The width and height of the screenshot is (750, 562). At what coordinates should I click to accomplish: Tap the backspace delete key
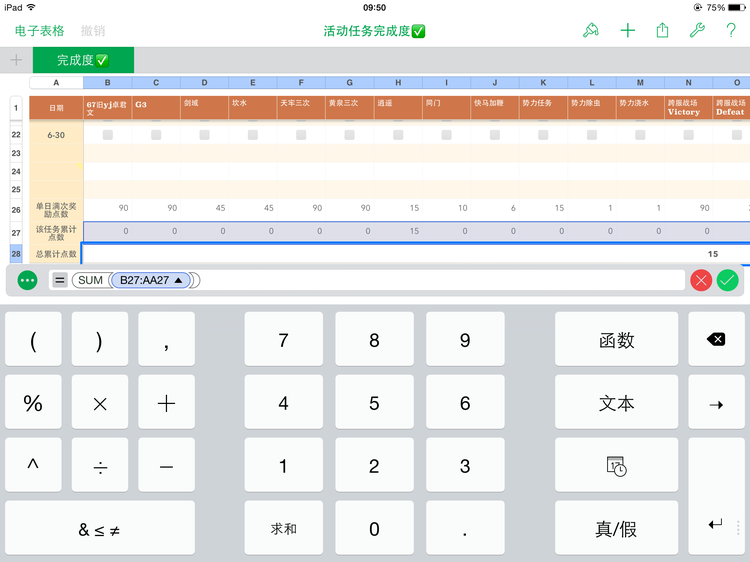(x=716, y=339)
